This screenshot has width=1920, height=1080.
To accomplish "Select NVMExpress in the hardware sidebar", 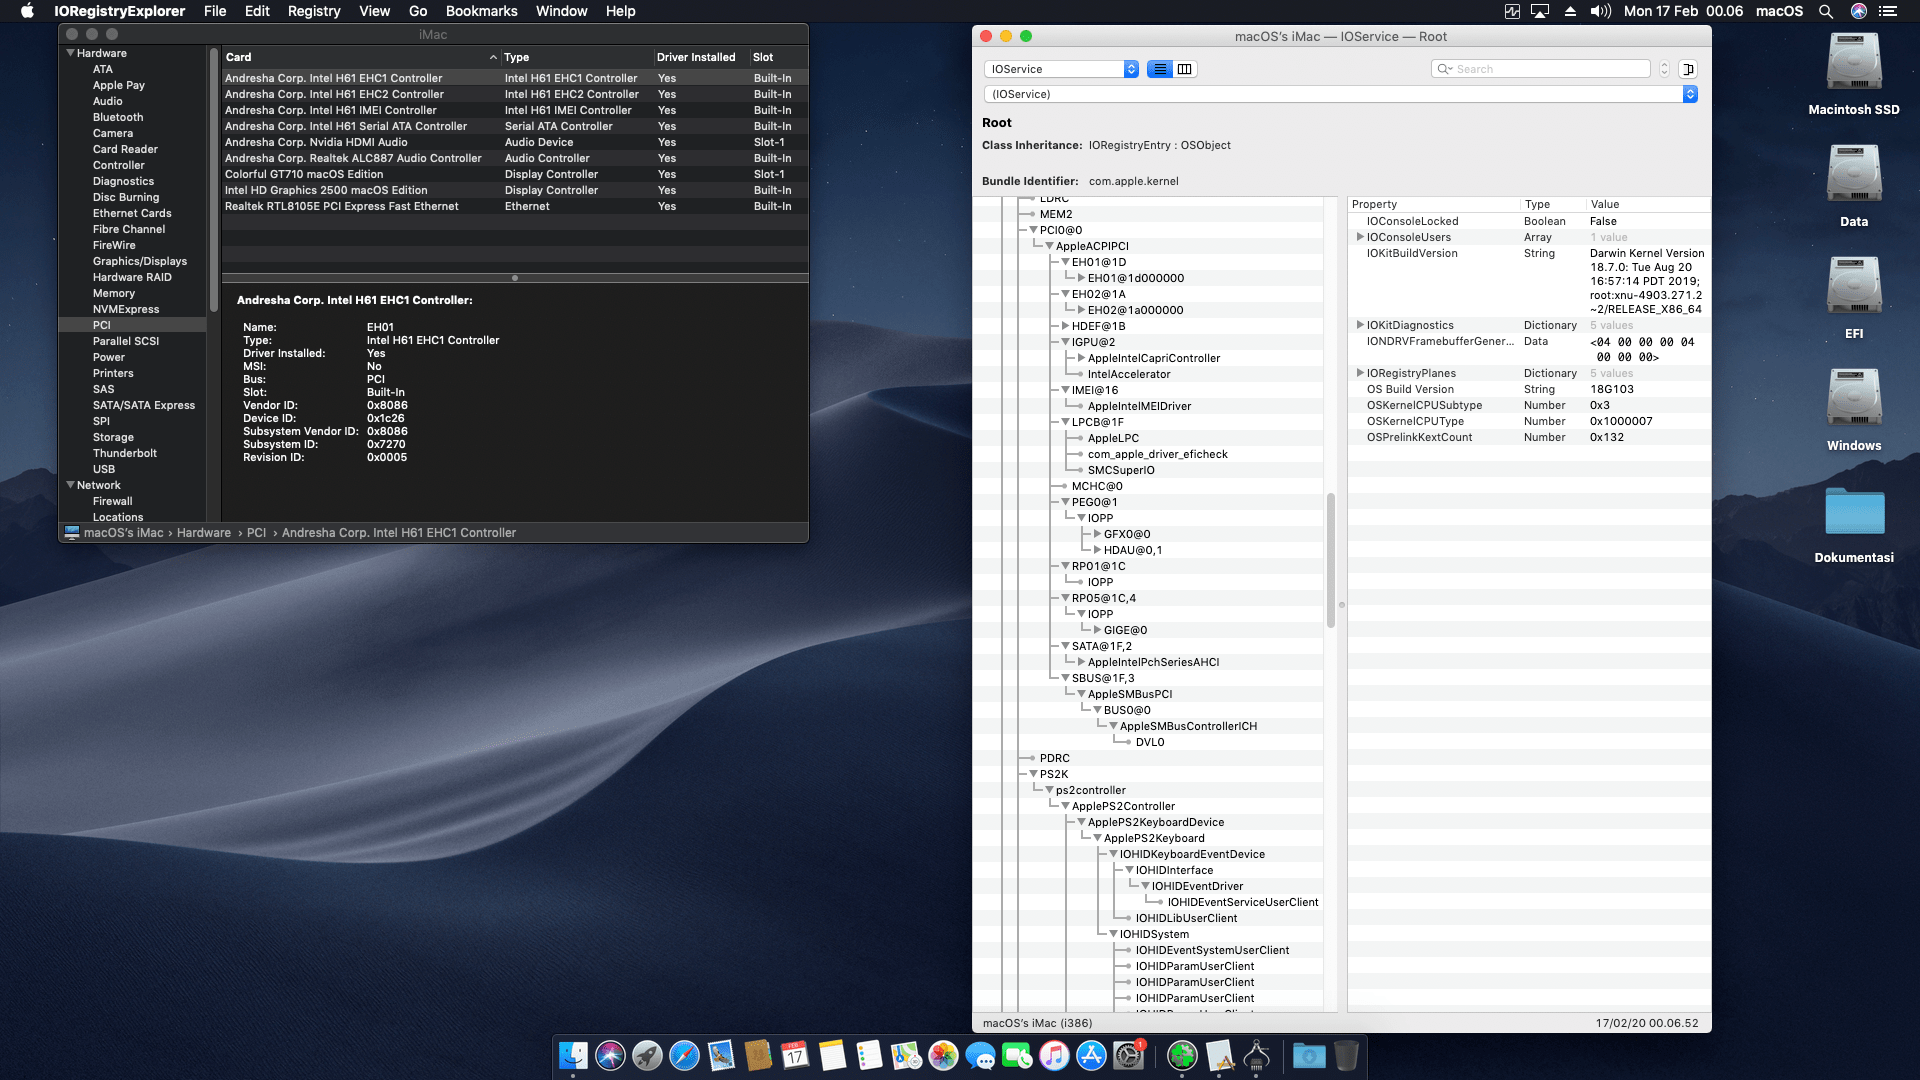I will (x=126, y=309).
